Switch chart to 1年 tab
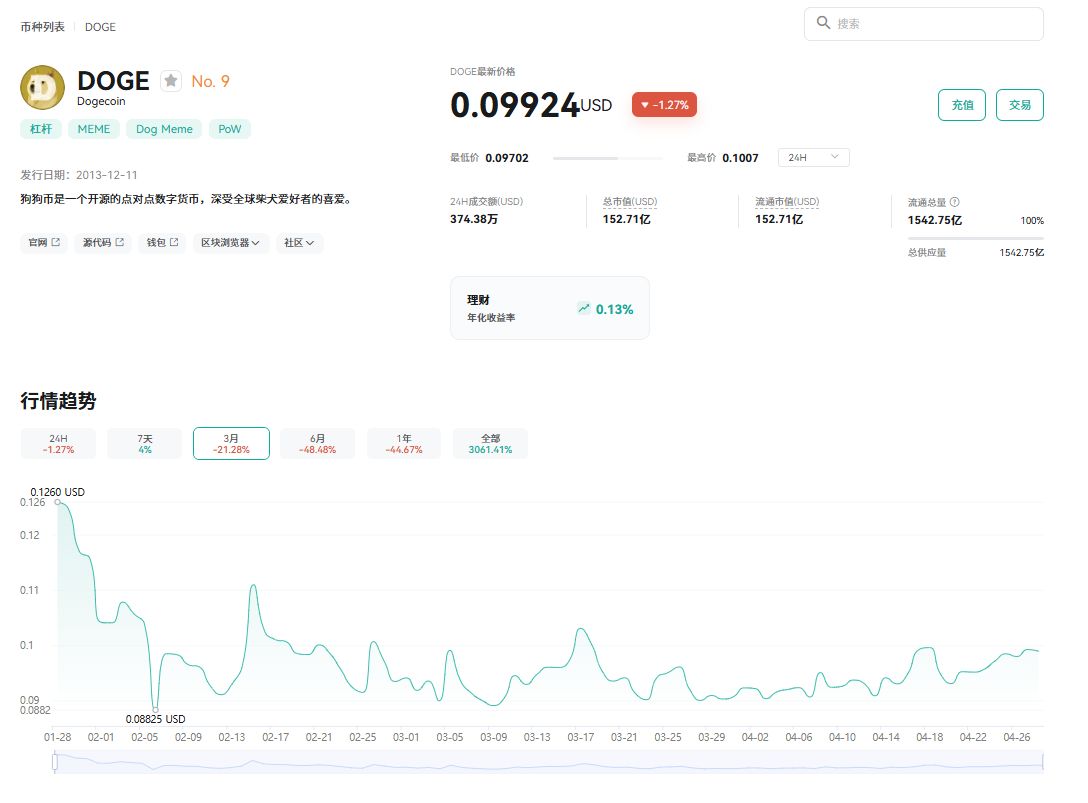The width and height of the screenshot is (1088, 803). (404, 443)
